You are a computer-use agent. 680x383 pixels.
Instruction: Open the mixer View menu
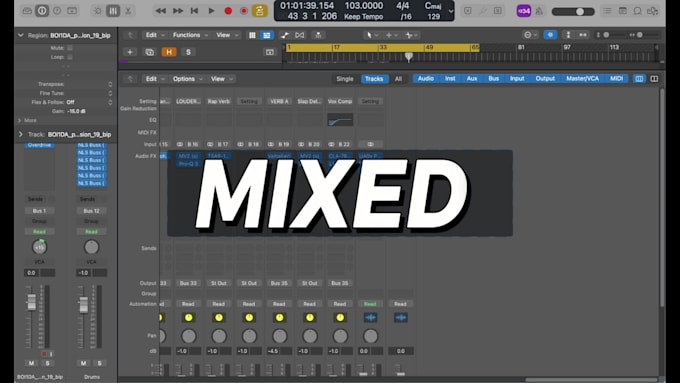pos(222,79)
